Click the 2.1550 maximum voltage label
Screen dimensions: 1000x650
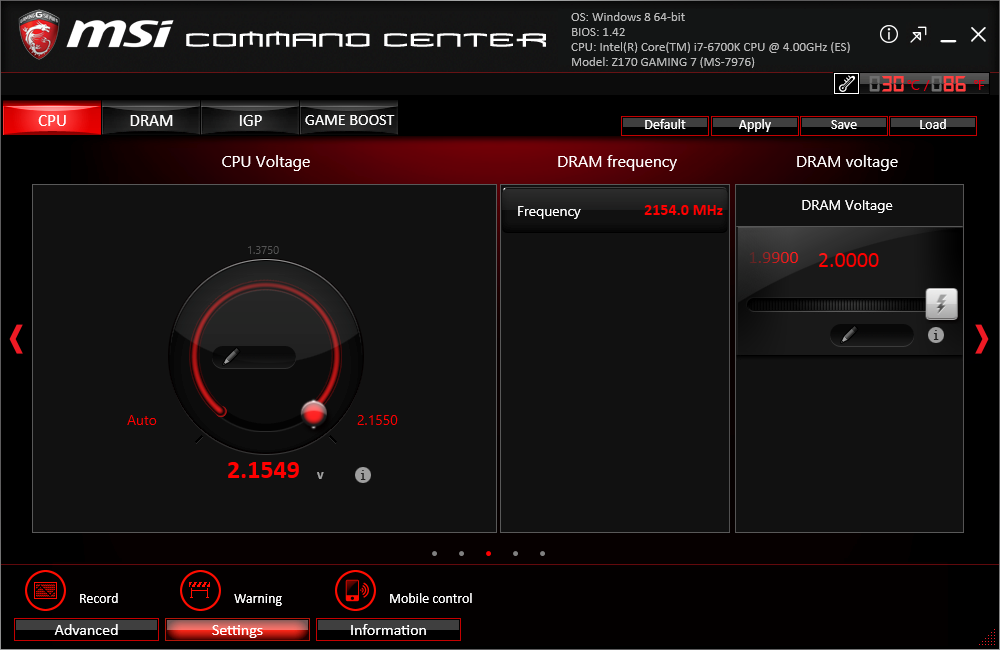377,420
